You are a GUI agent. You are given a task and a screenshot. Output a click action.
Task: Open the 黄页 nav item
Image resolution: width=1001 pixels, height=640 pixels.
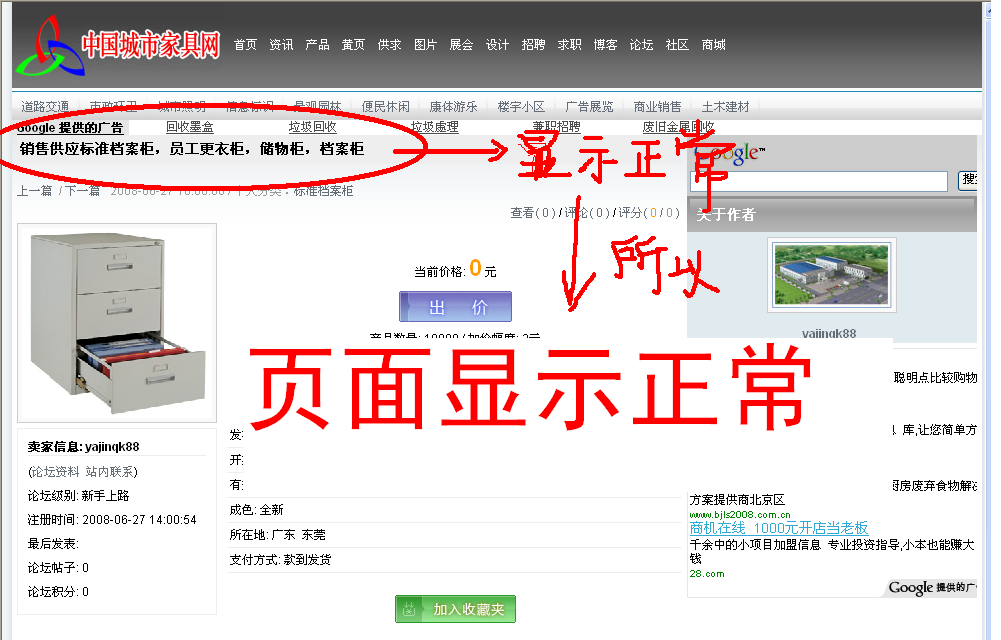tap(353, 45)
